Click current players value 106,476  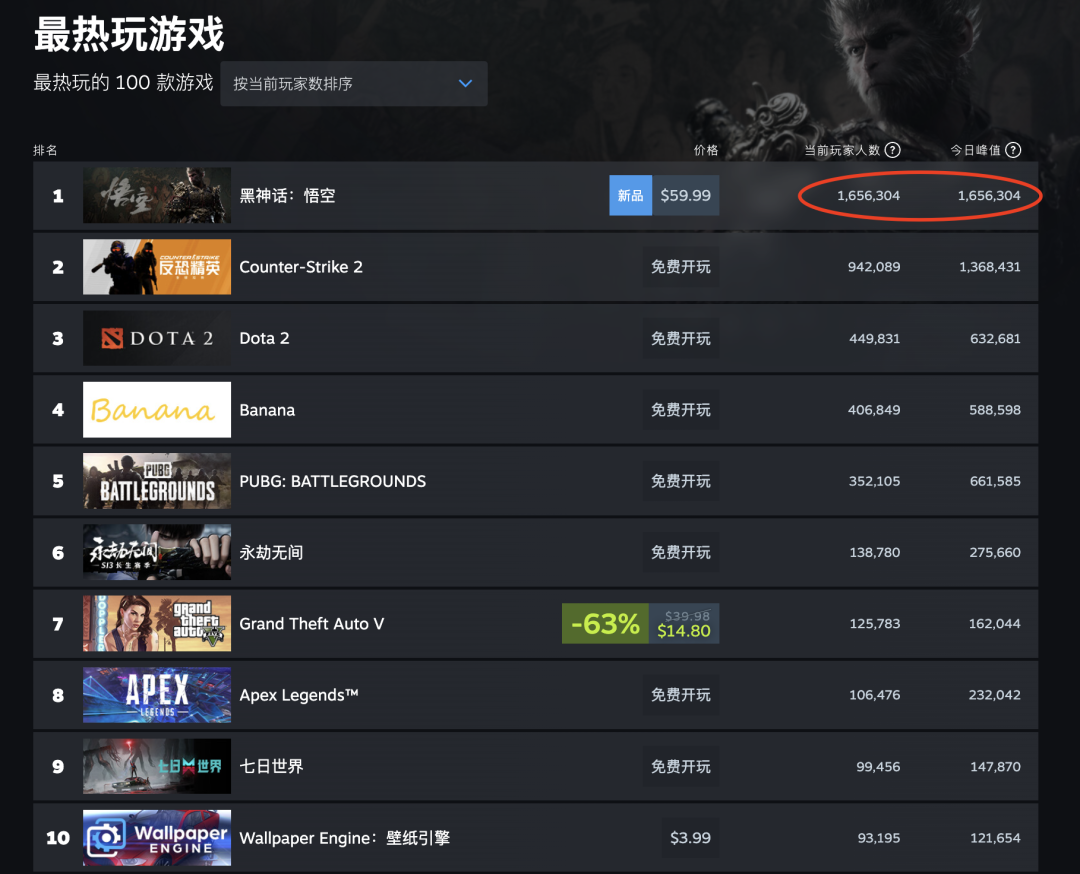click(875, 695)
